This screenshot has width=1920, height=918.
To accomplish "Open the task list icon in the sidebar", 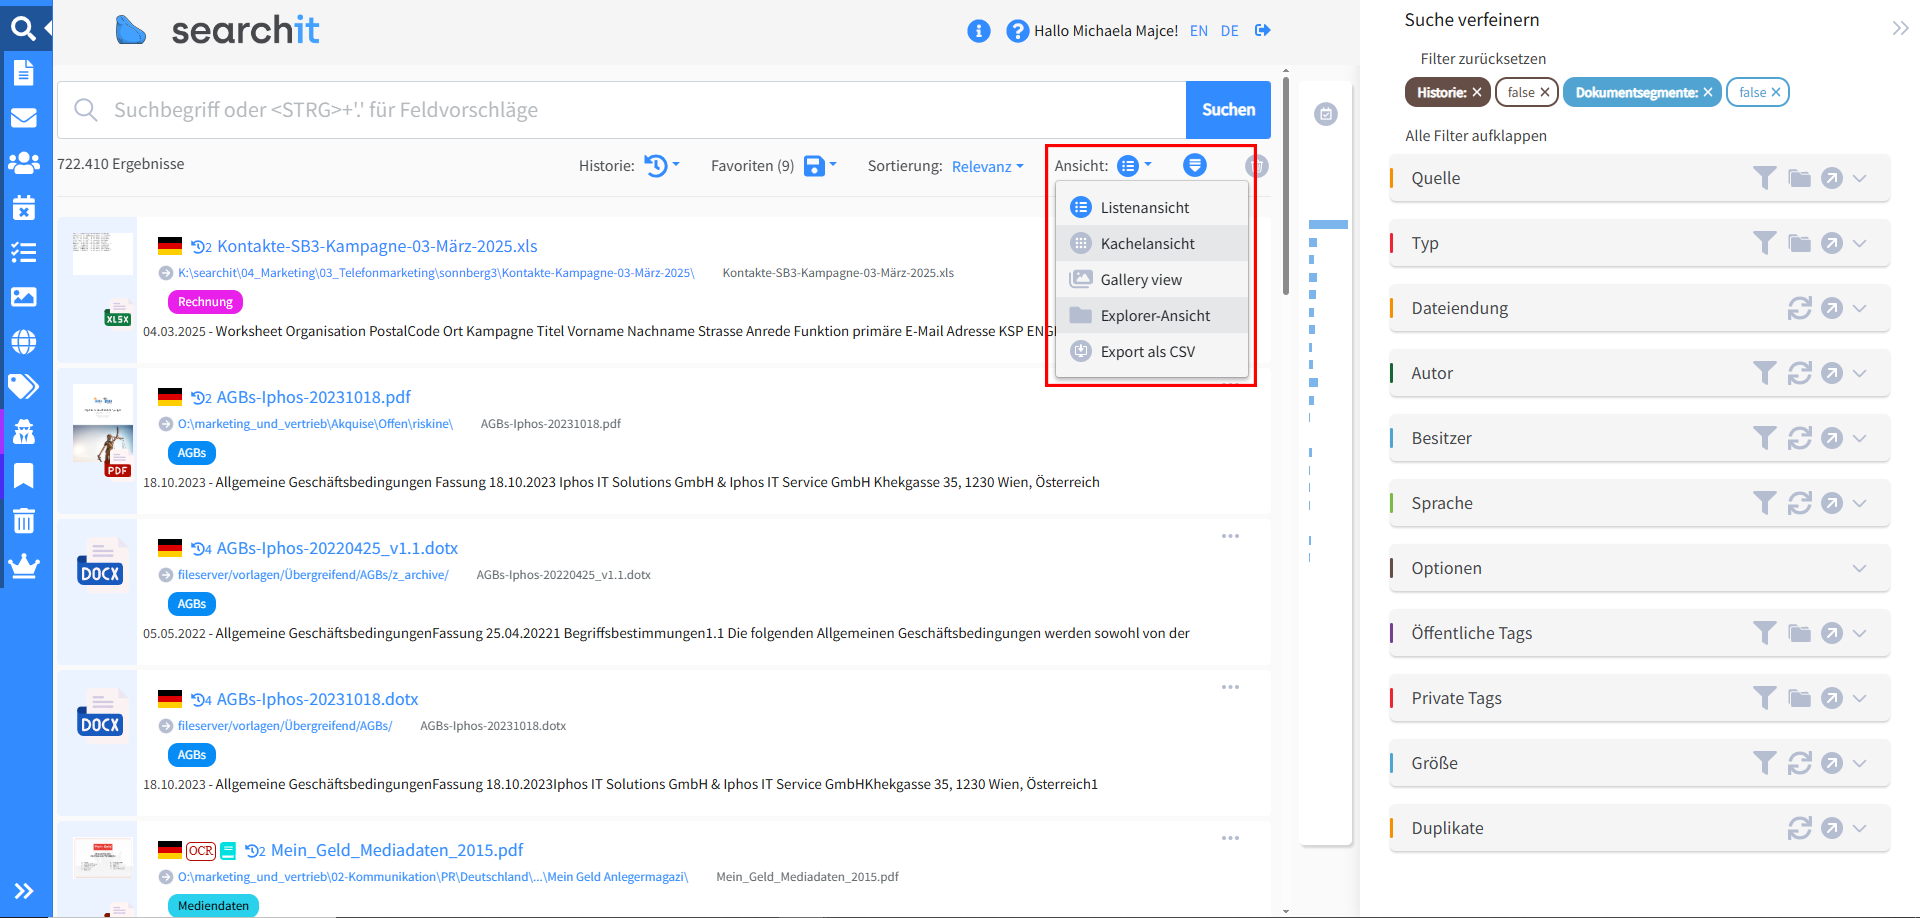I will coord(23,252).
